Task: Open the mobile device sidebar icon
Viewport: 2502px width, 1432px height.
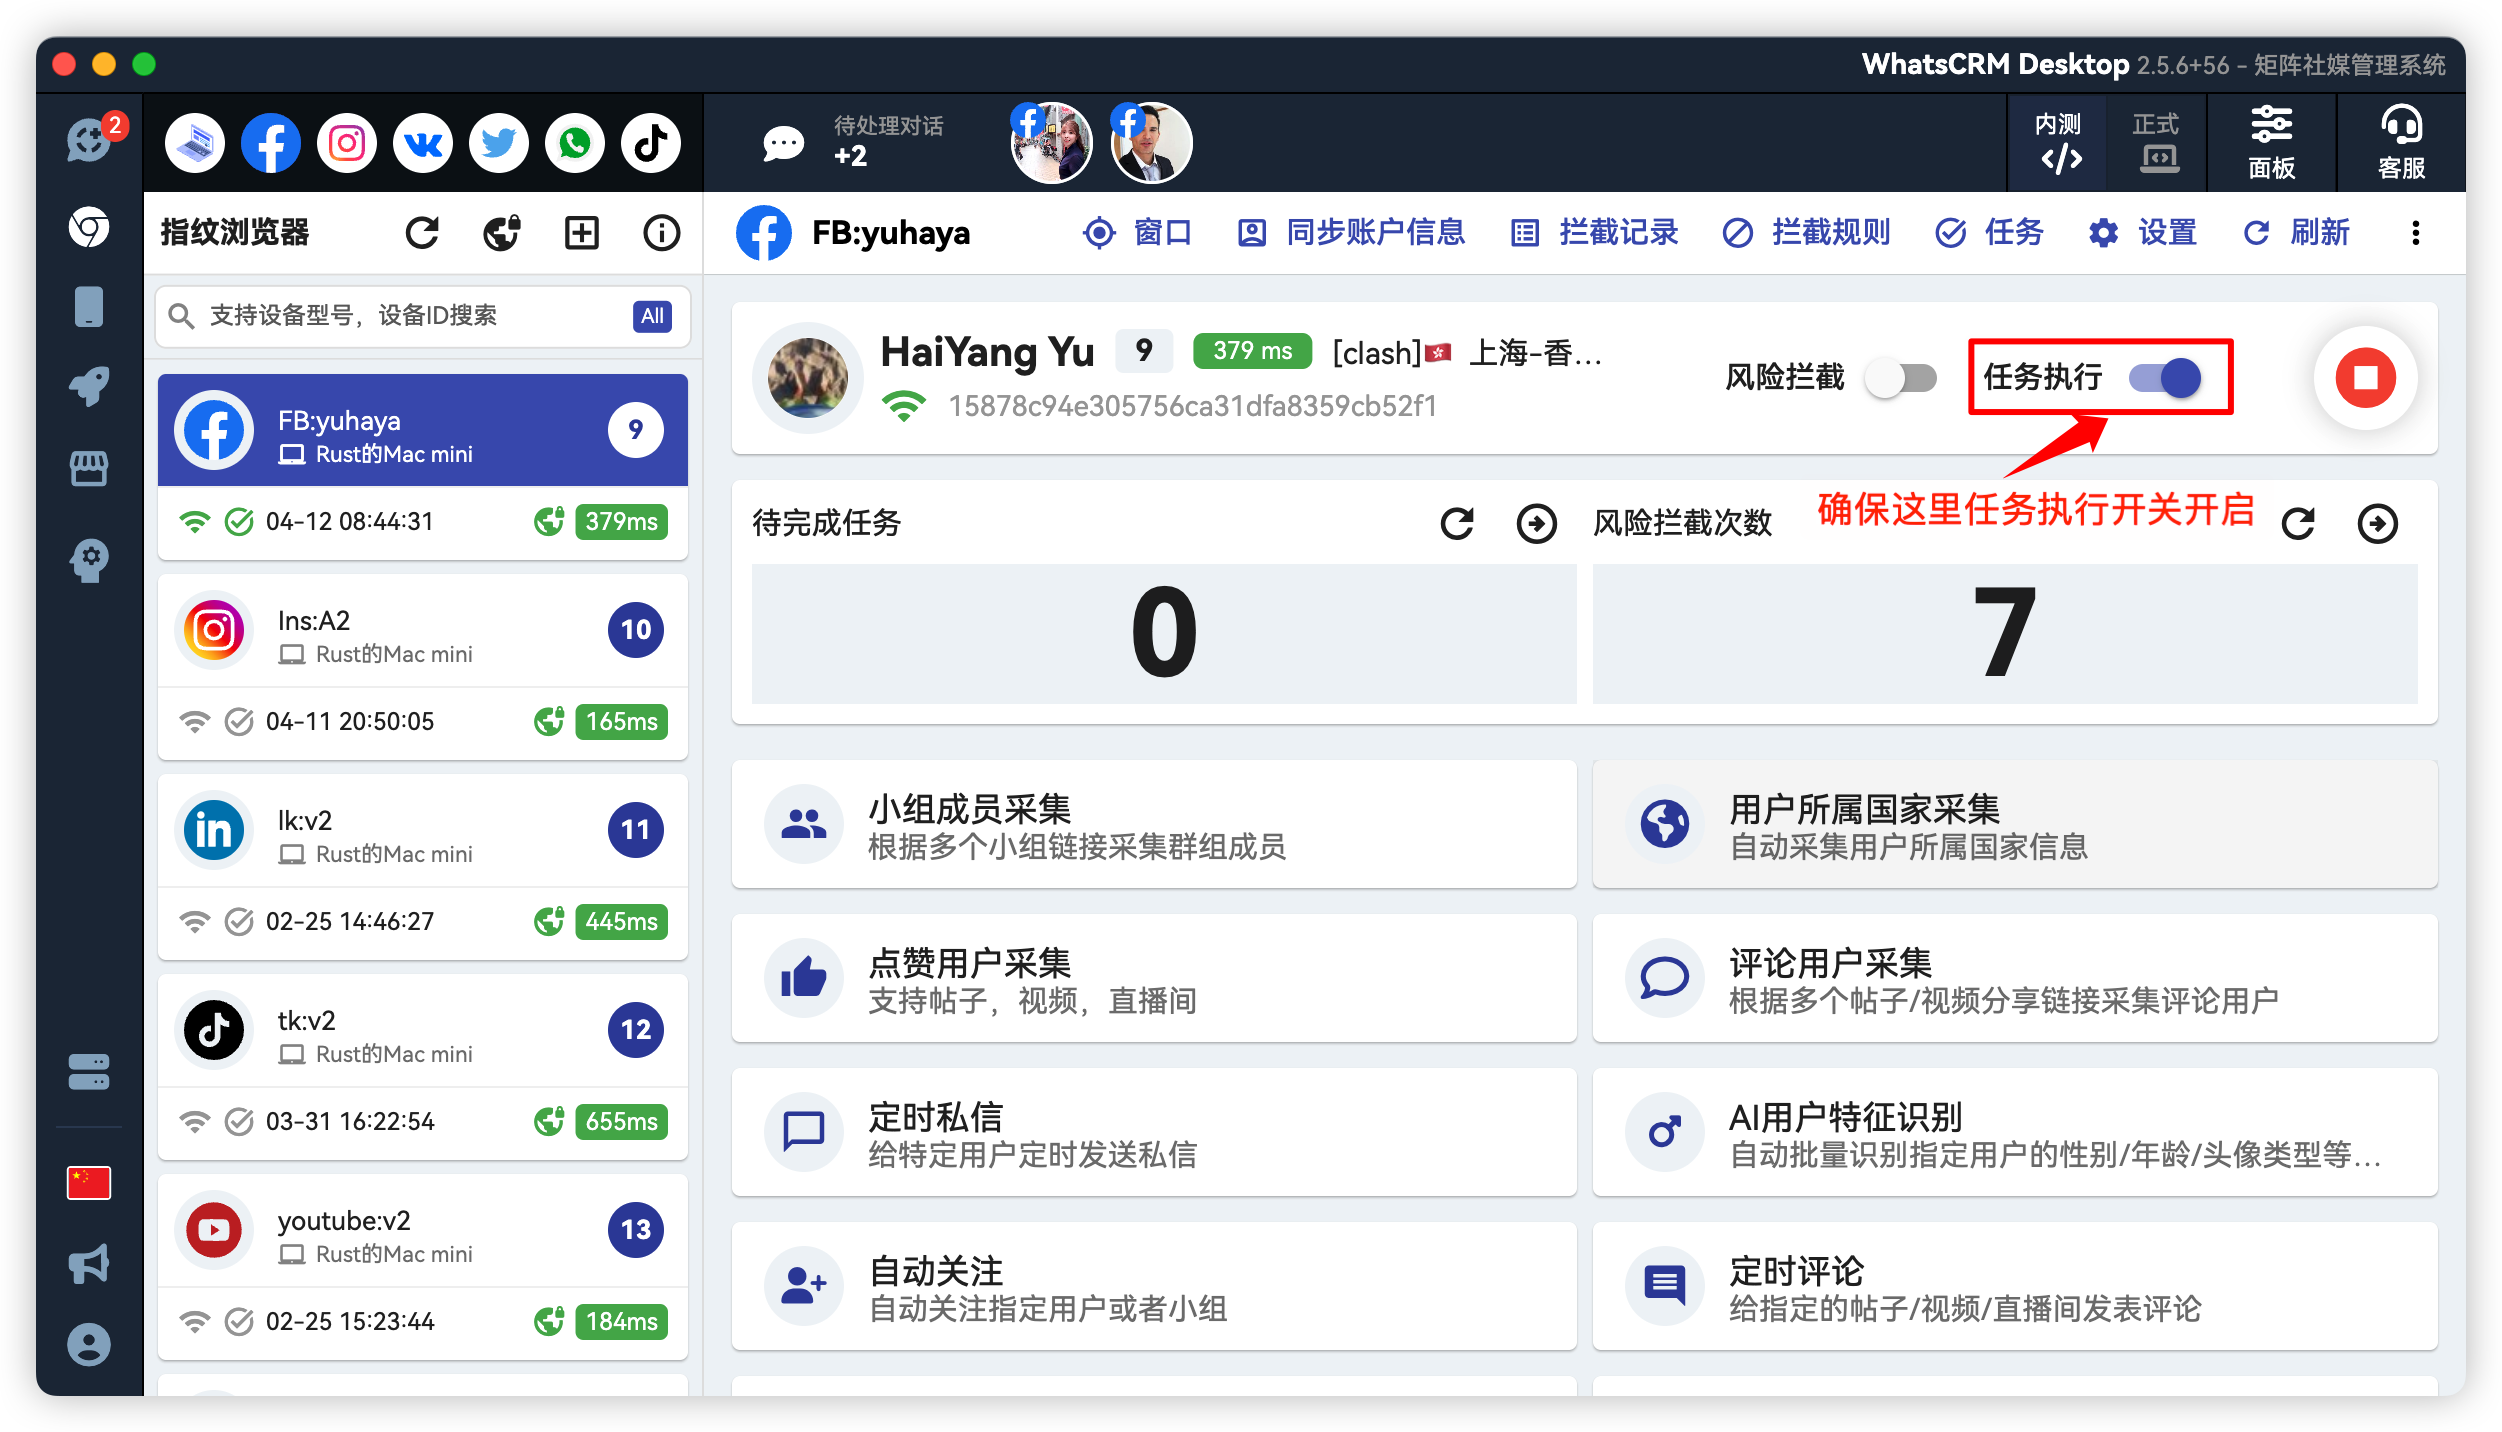Action: 89,307
